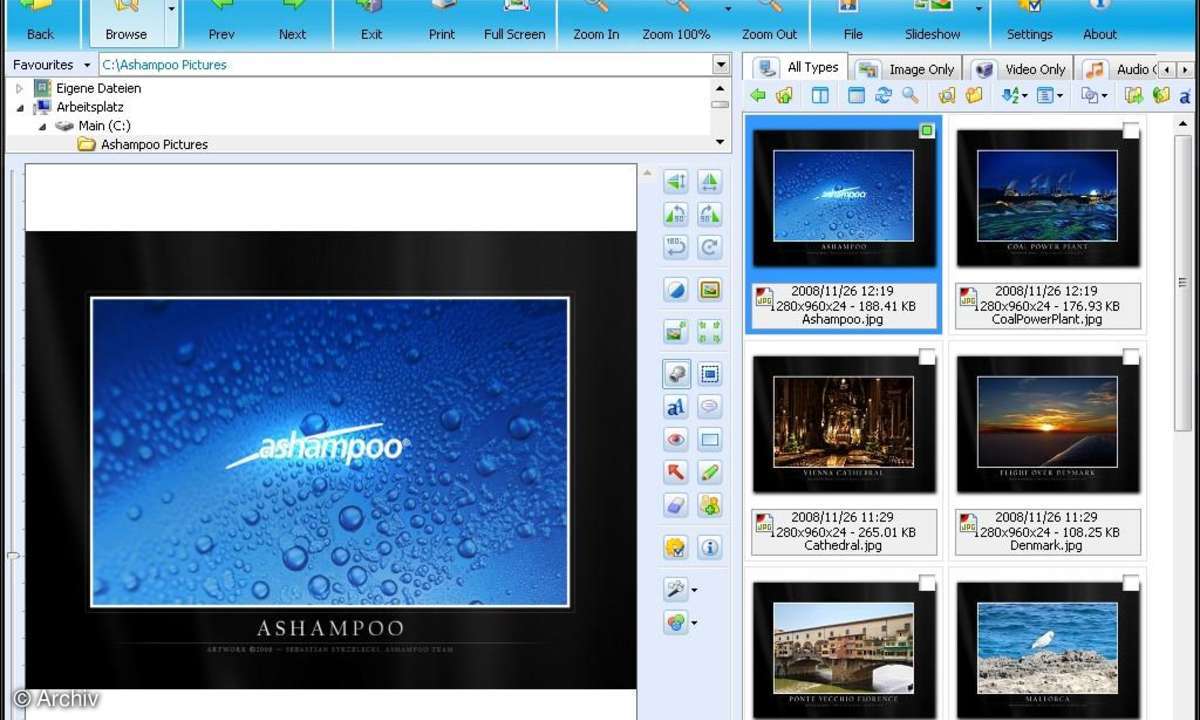Viewport: 1200px width, 720px height.
Task: Click the picture frame icon
Action: pos(709,290)
